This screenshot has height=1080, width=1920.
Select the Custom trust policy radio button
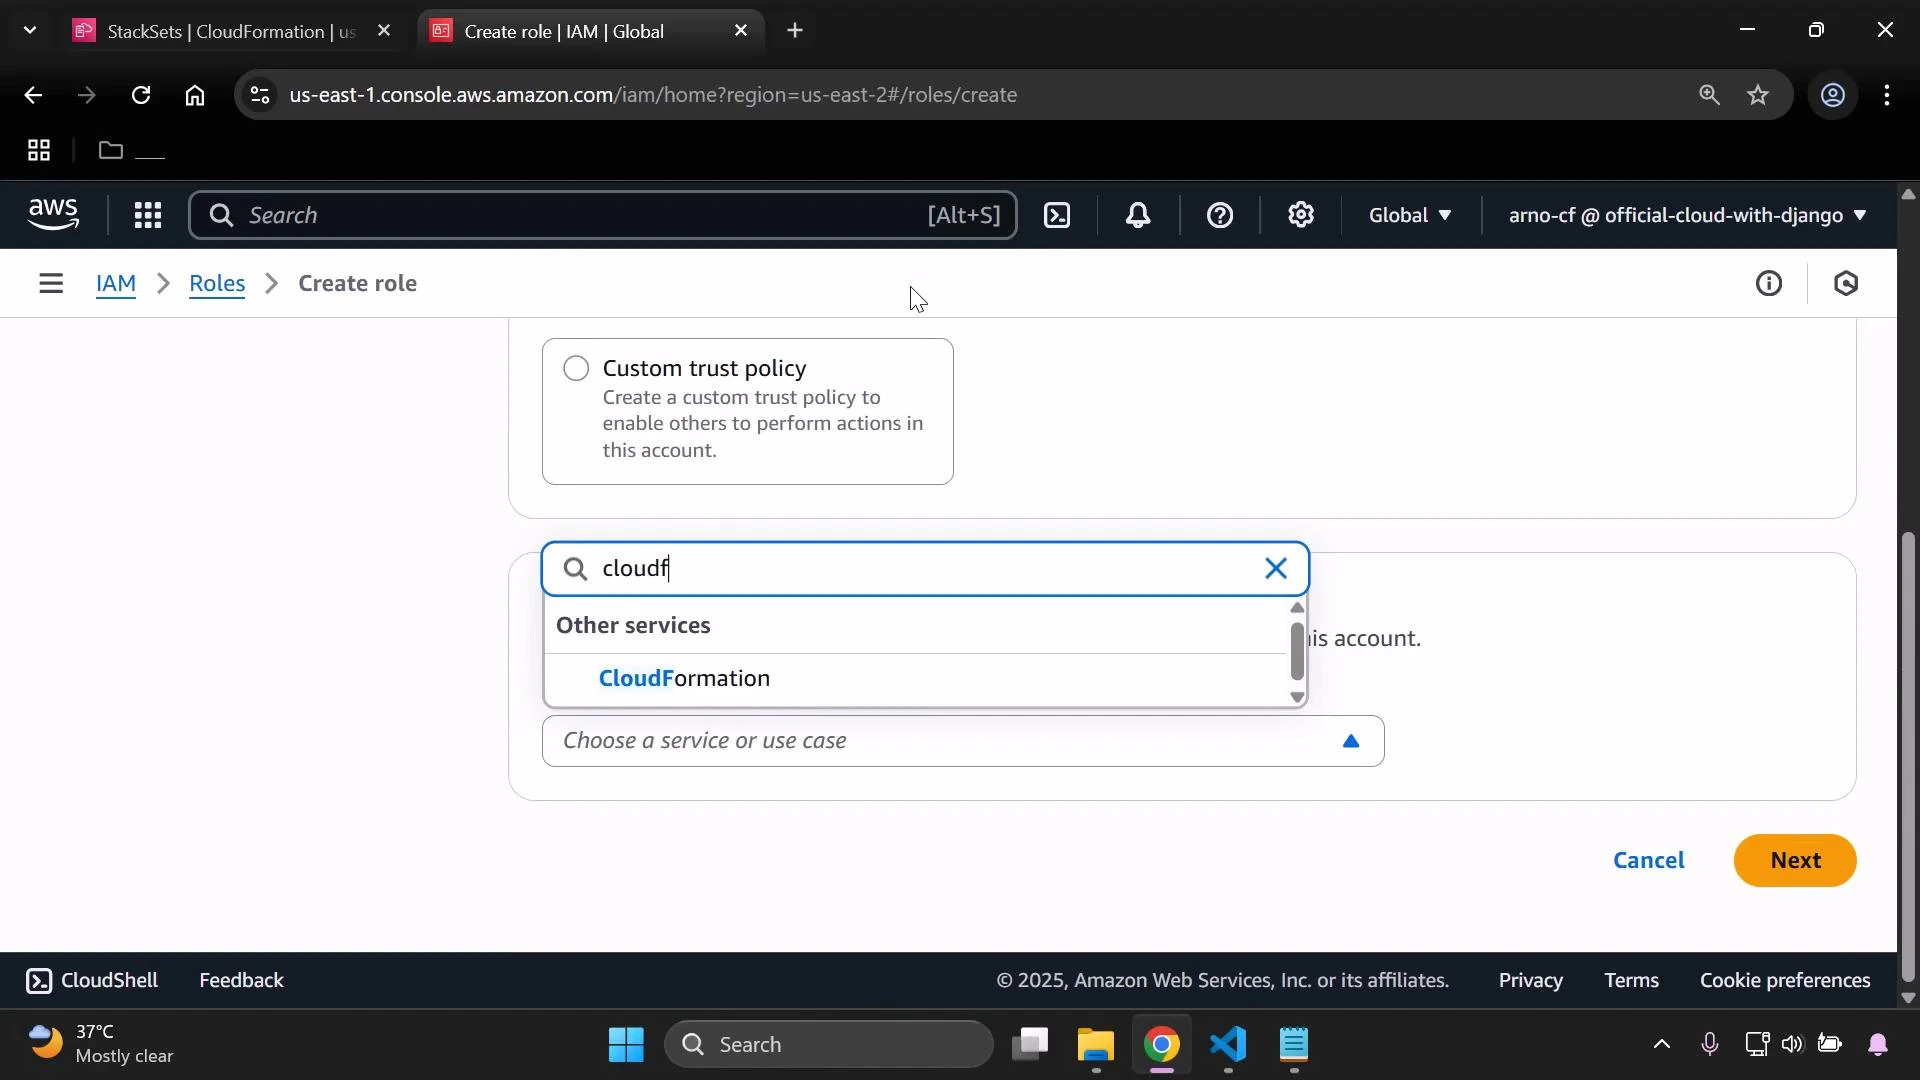point(575,368)
